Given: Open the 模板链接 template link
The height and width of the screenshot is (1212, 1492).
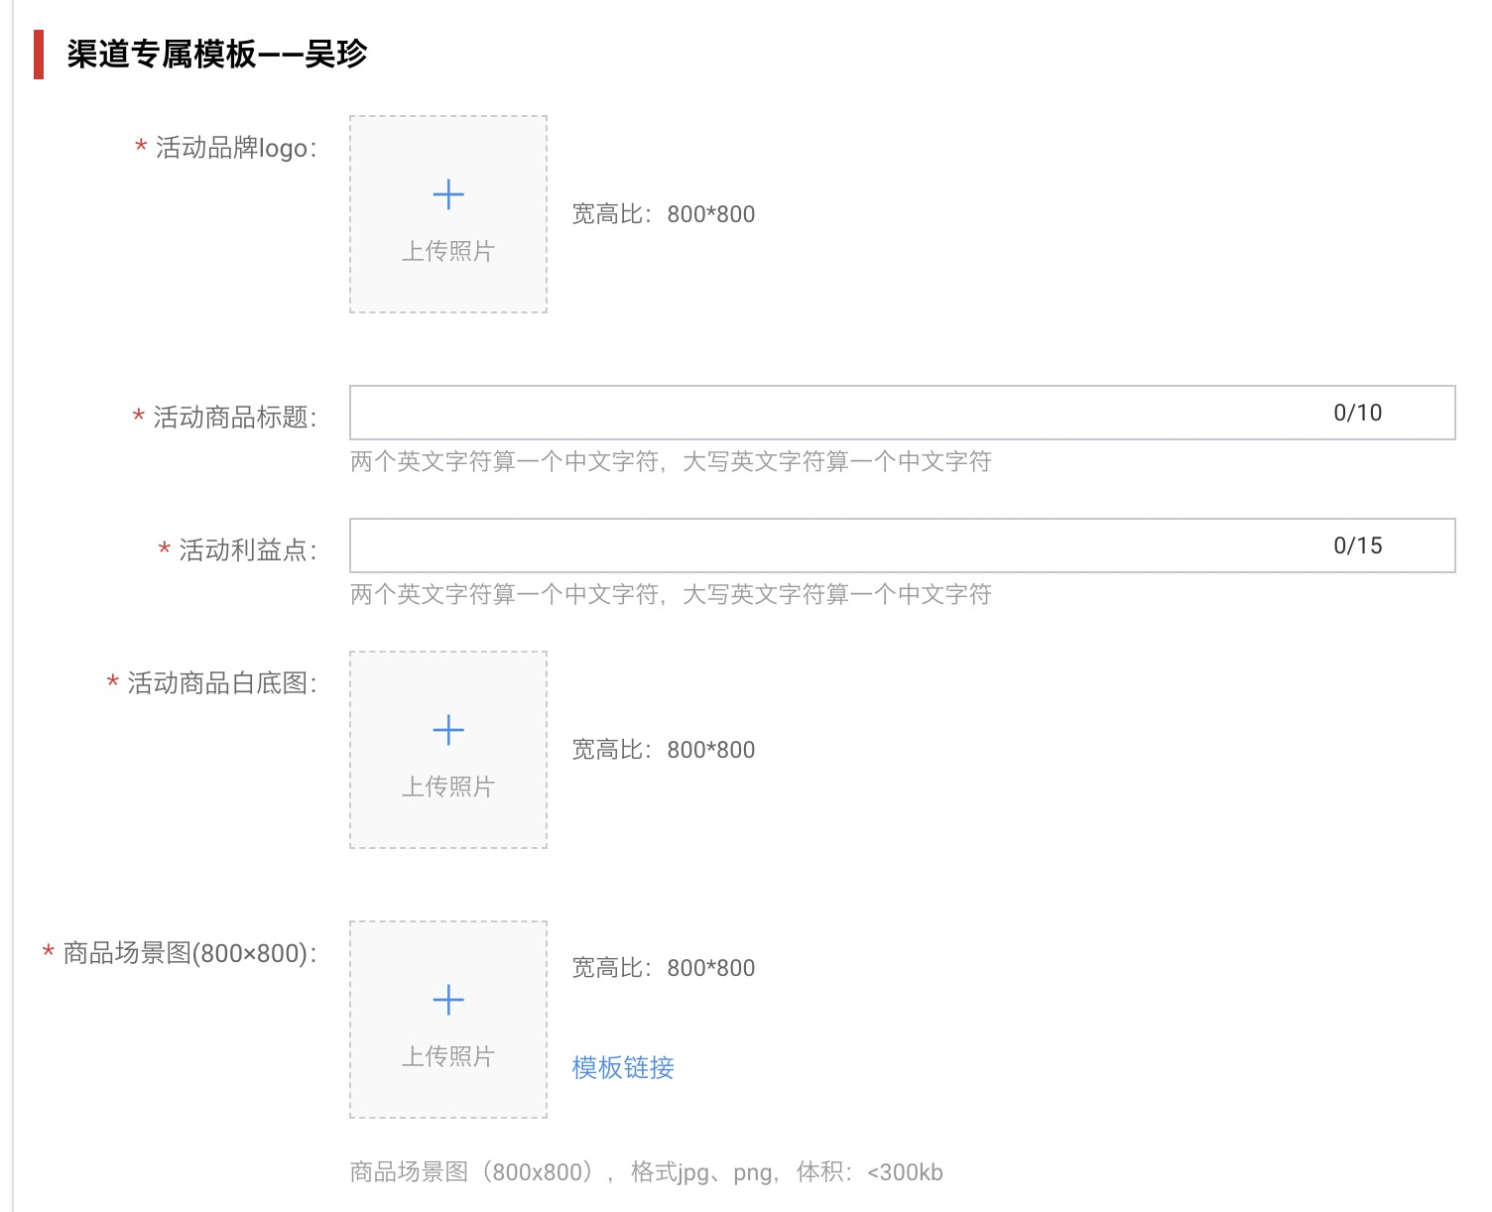Looking at the screenshot, I should coord(621,1067).
